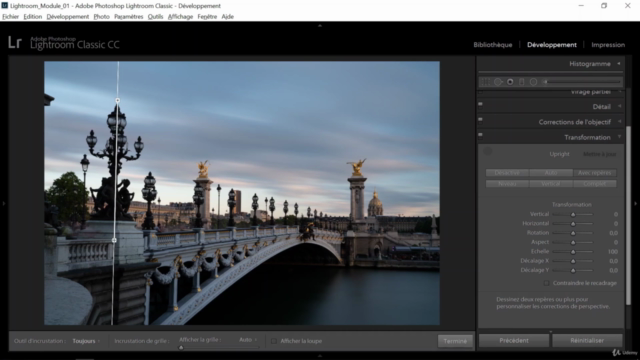Apply the Vertical Upright mode
640x360 pixels.
(x=551, y=184)
